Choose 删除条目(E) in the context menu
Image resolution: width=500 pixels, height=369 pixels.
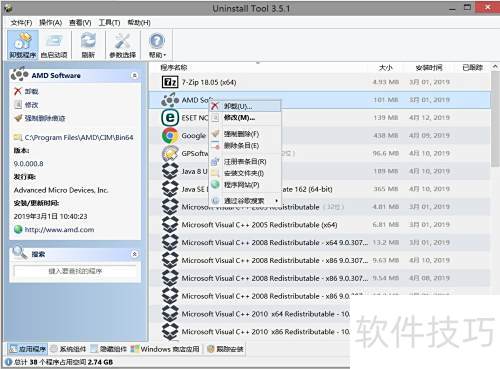pyautogui.click(x=245, y=145)
